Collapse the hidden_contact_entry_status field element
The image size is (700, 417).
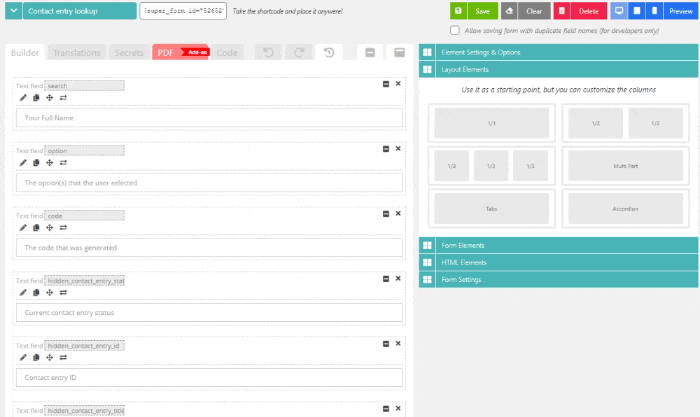(386, 279)
